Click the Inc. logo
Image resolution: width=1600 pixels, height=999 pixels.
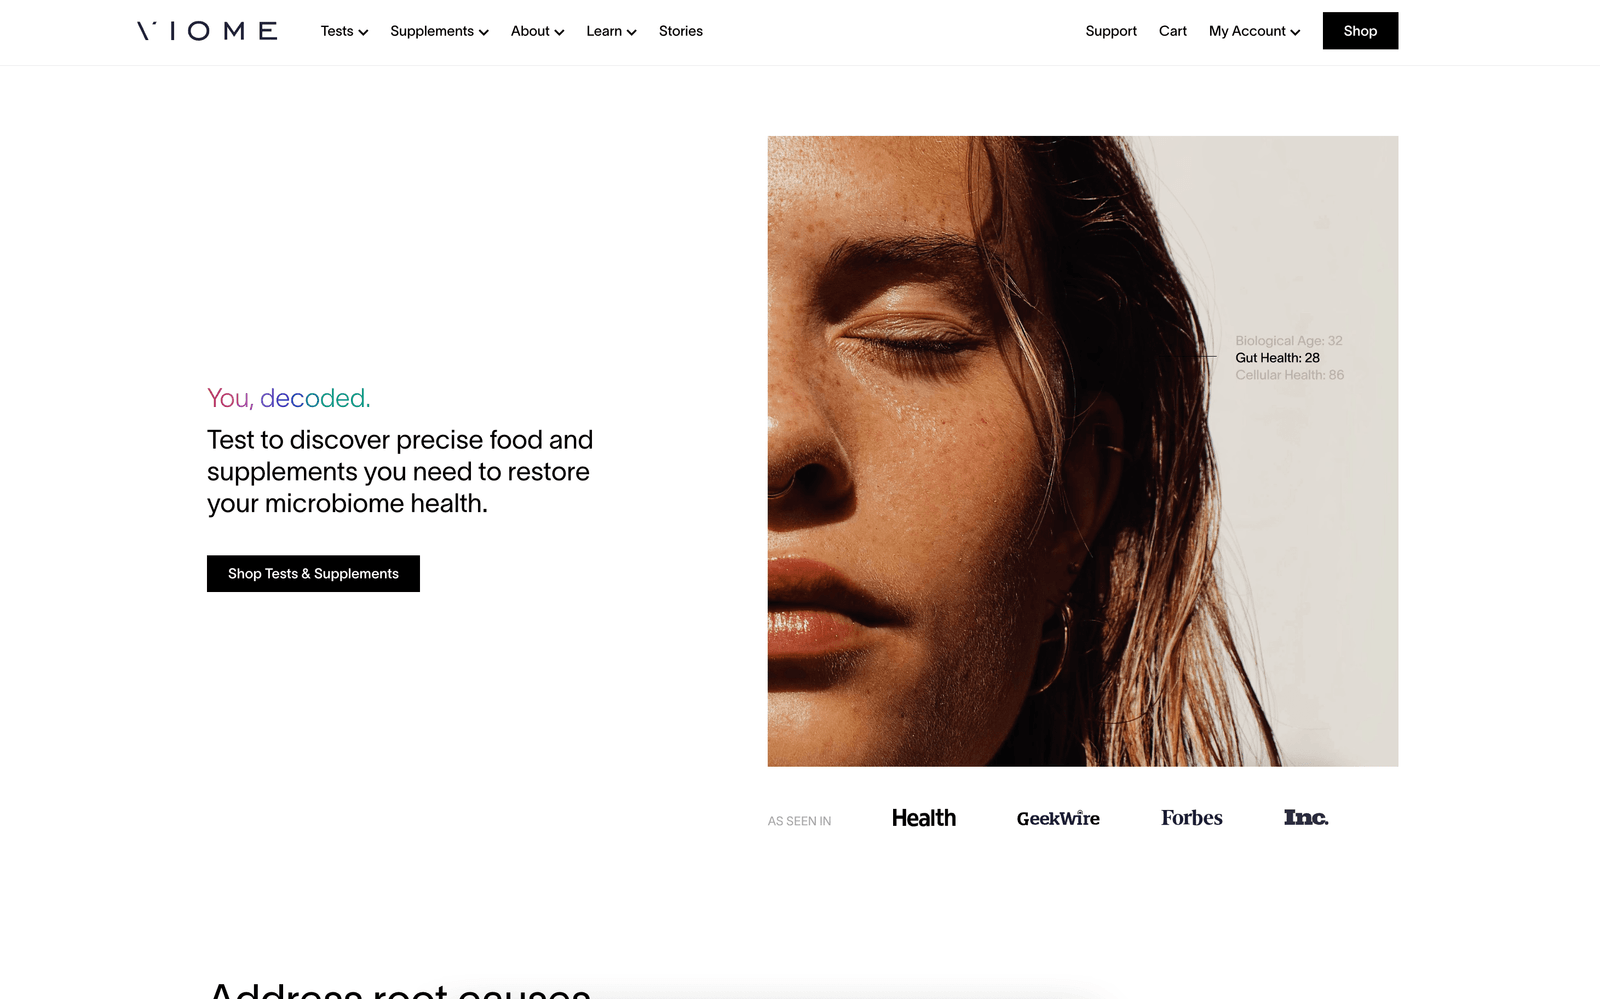(1306, 818)
